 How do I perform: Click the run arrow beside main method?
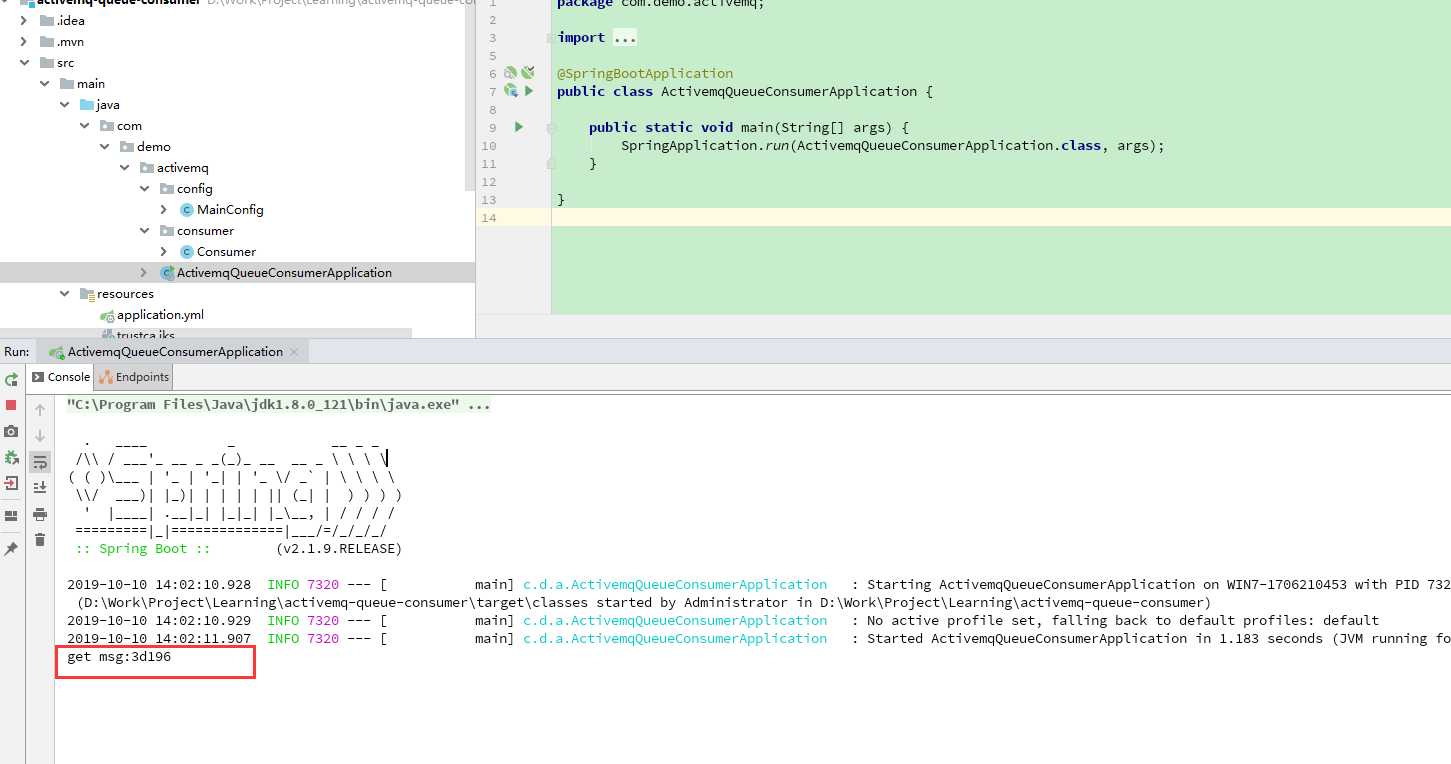pos(519,127)
